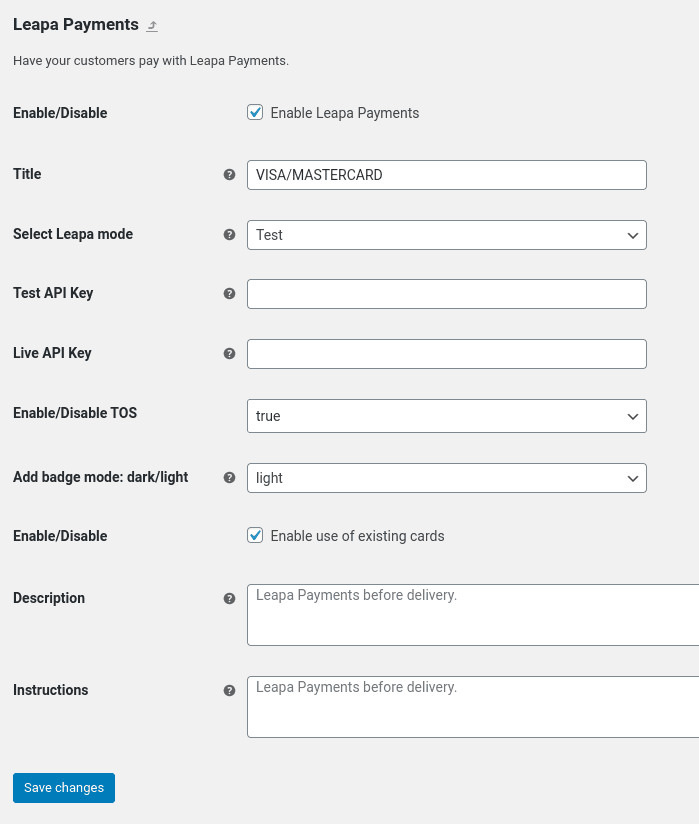Click the 'Enable Leapa Payments' label text
The width and height of the screenshot is (699, 824).
pos(345,113)
